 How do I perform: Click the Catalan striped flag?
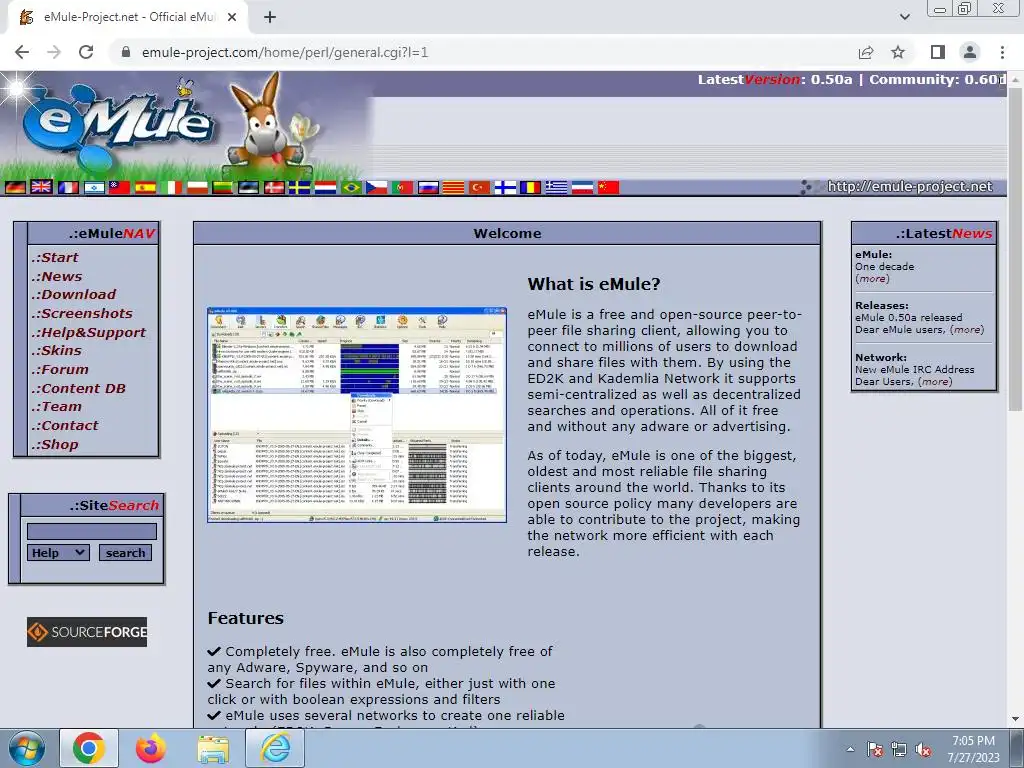454,187
